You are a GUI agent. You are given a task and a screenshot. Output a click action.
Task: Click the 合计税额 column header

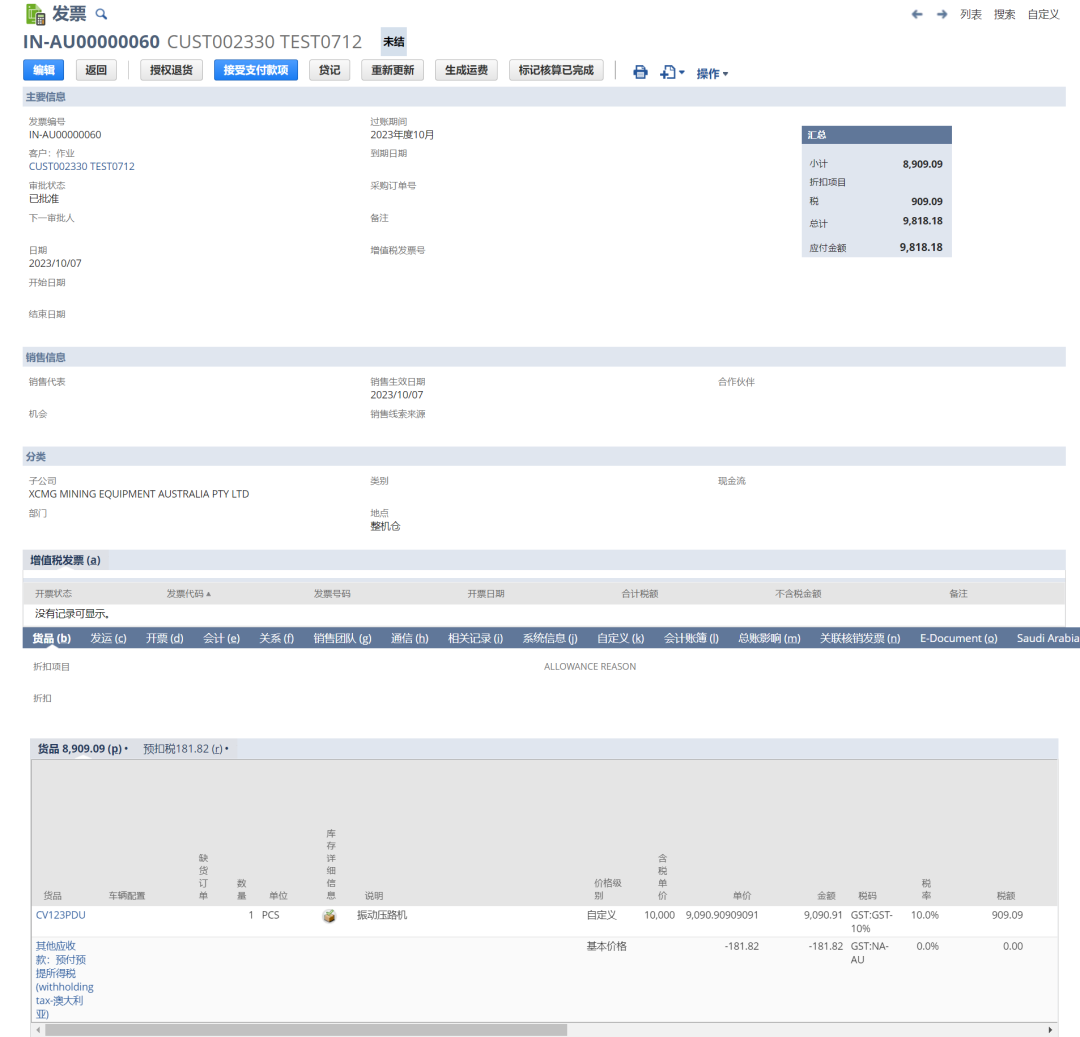coord(640,594)
